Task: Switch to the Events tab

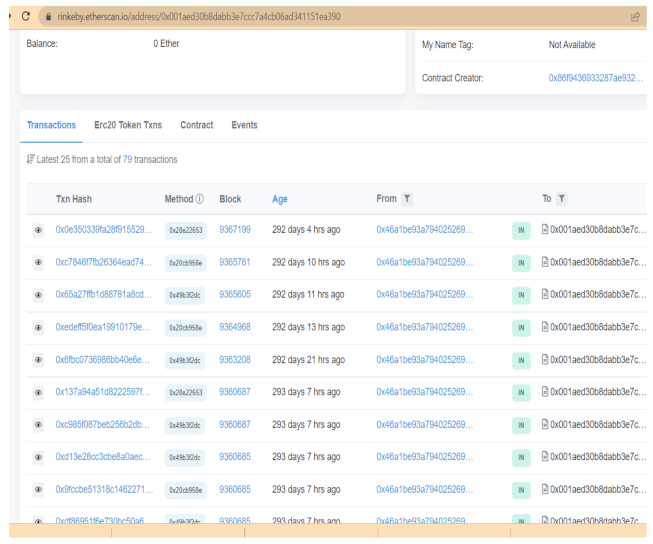Action: pos(244,125)
